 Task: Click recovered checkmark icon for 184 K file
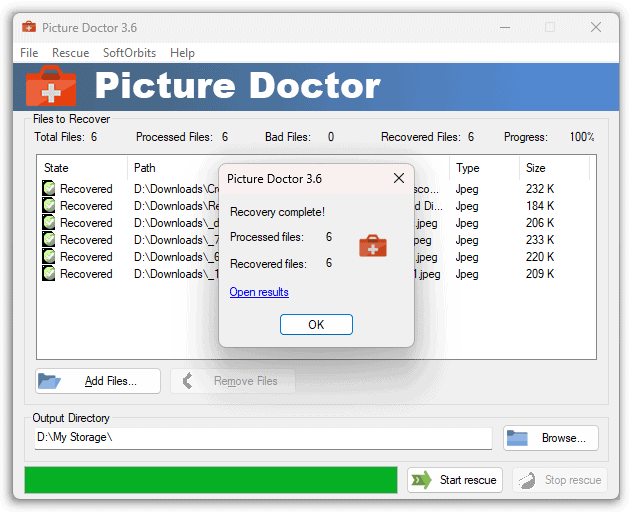(49, 205)
